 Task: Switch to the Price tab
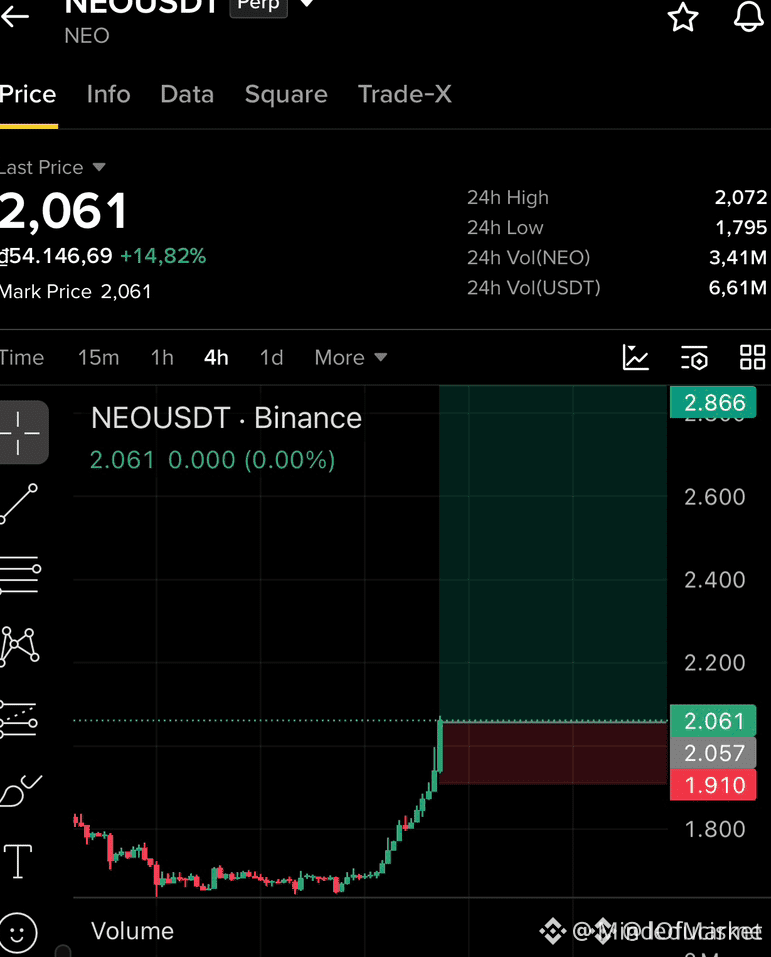(28, 95)
